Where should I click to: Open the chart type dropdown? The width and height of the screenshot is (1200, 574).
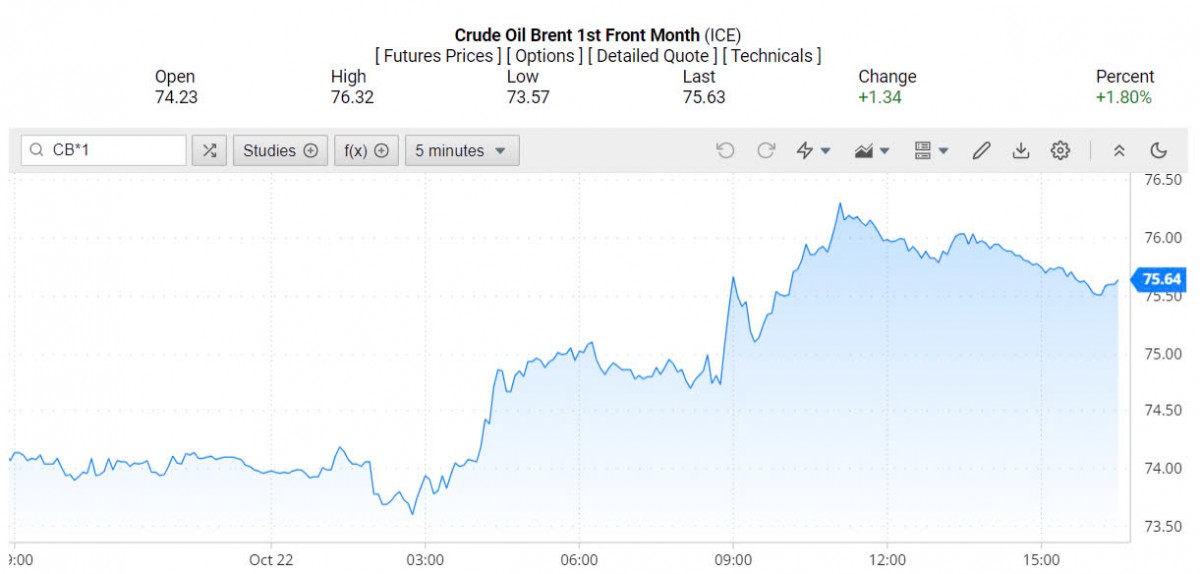pyautogui.click(x=872, y=151)
